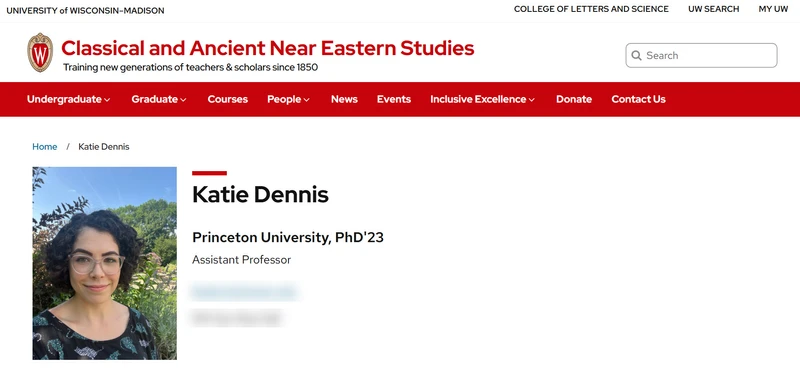
Task: Select the 'Assistant Professor' text
Action: point(241,260)
